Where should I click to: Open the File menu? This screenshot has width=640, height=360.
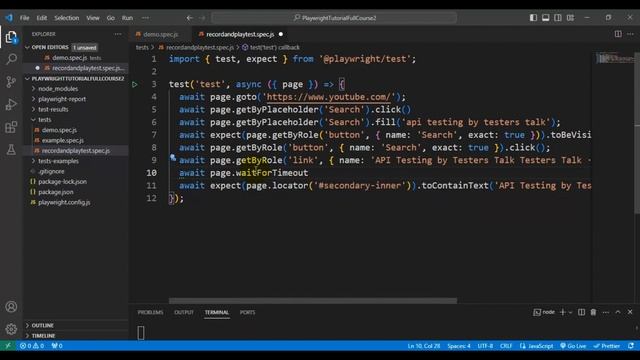(x=24, y=18)
